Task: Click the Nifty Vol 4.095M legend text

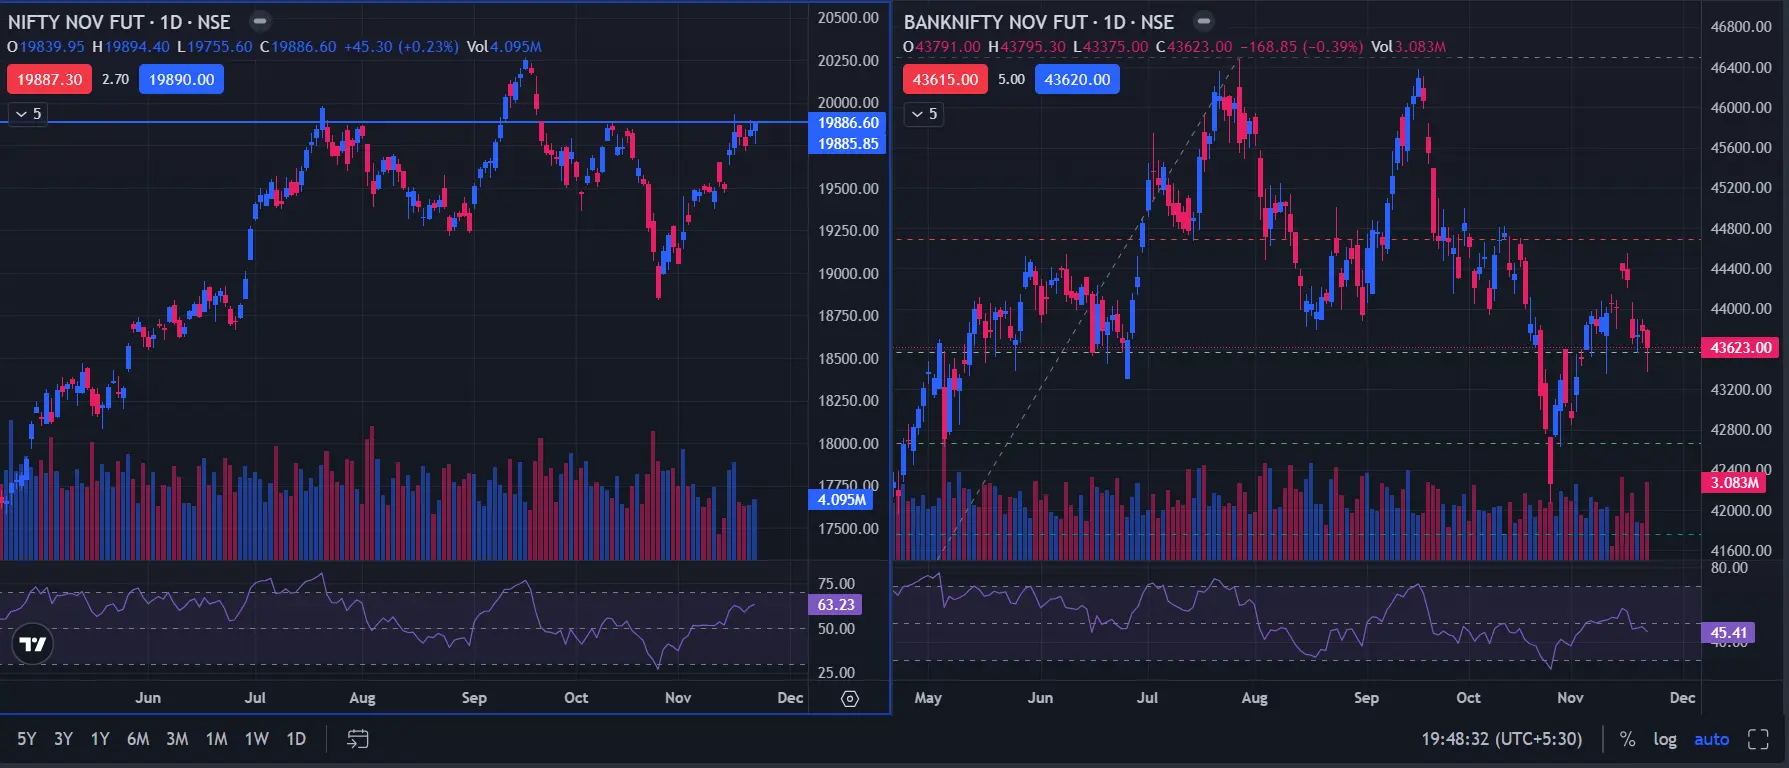Action: 504,46
